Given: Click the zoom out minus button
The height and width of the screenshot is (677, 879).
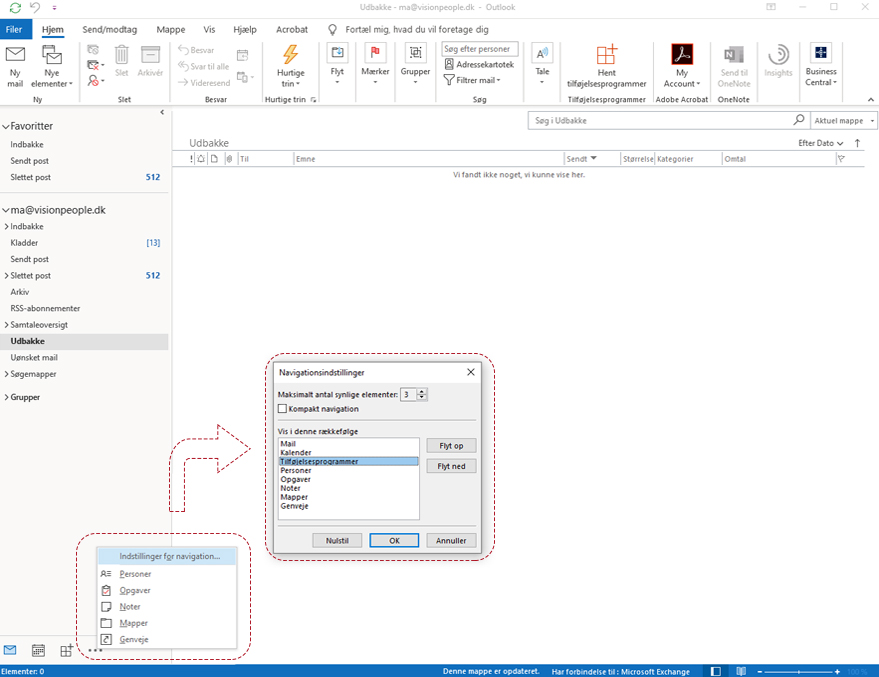Looking at the screenshot, I should point(760,671).
